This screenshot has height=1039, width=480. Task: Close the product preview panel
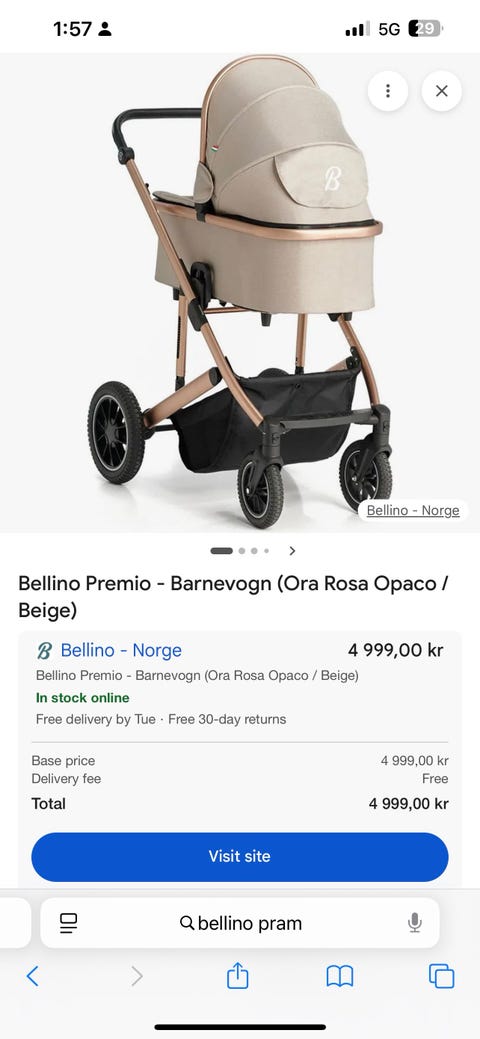442,91
